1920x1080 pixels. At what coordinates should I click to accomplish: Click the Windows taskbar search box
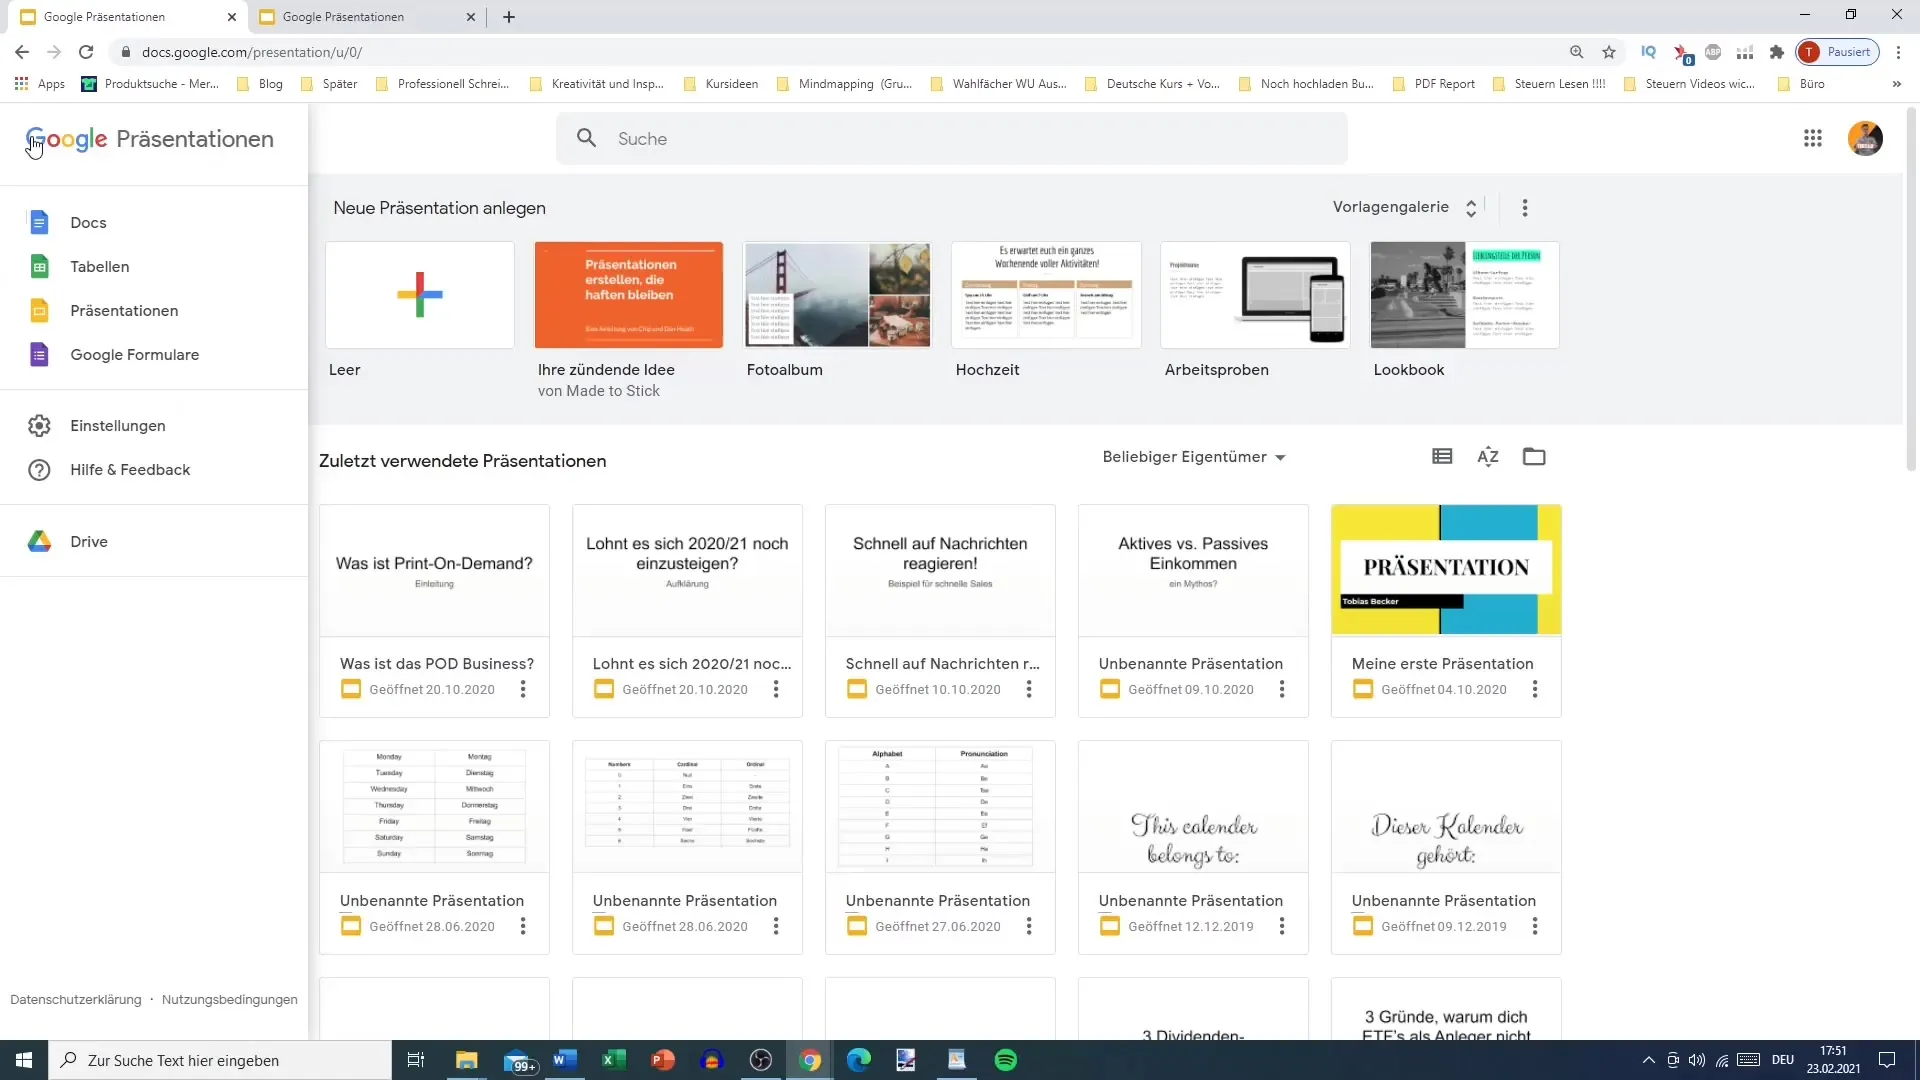220,1060
